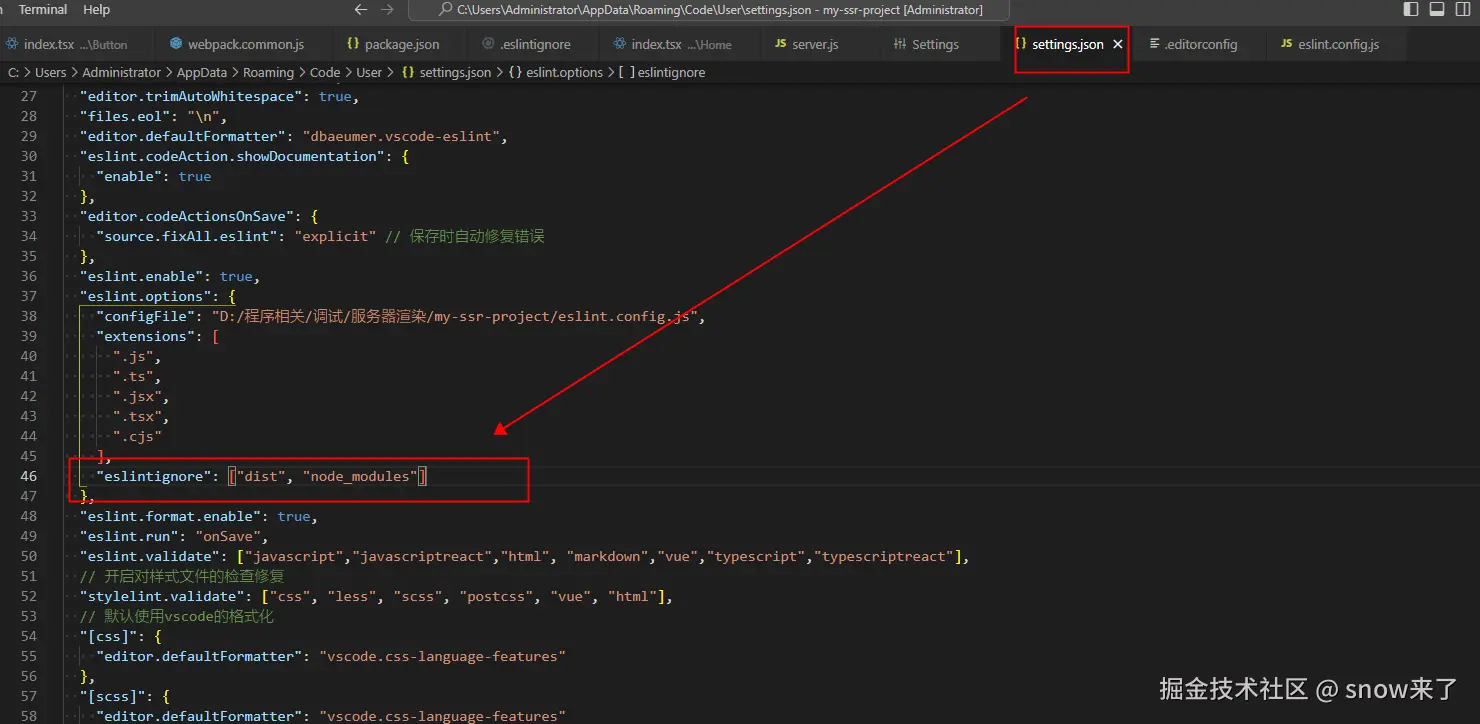This screenshot has width=1480, height=724.
Task: Click "vscode.css-language-features" on line 55
Action: point(443,656)
